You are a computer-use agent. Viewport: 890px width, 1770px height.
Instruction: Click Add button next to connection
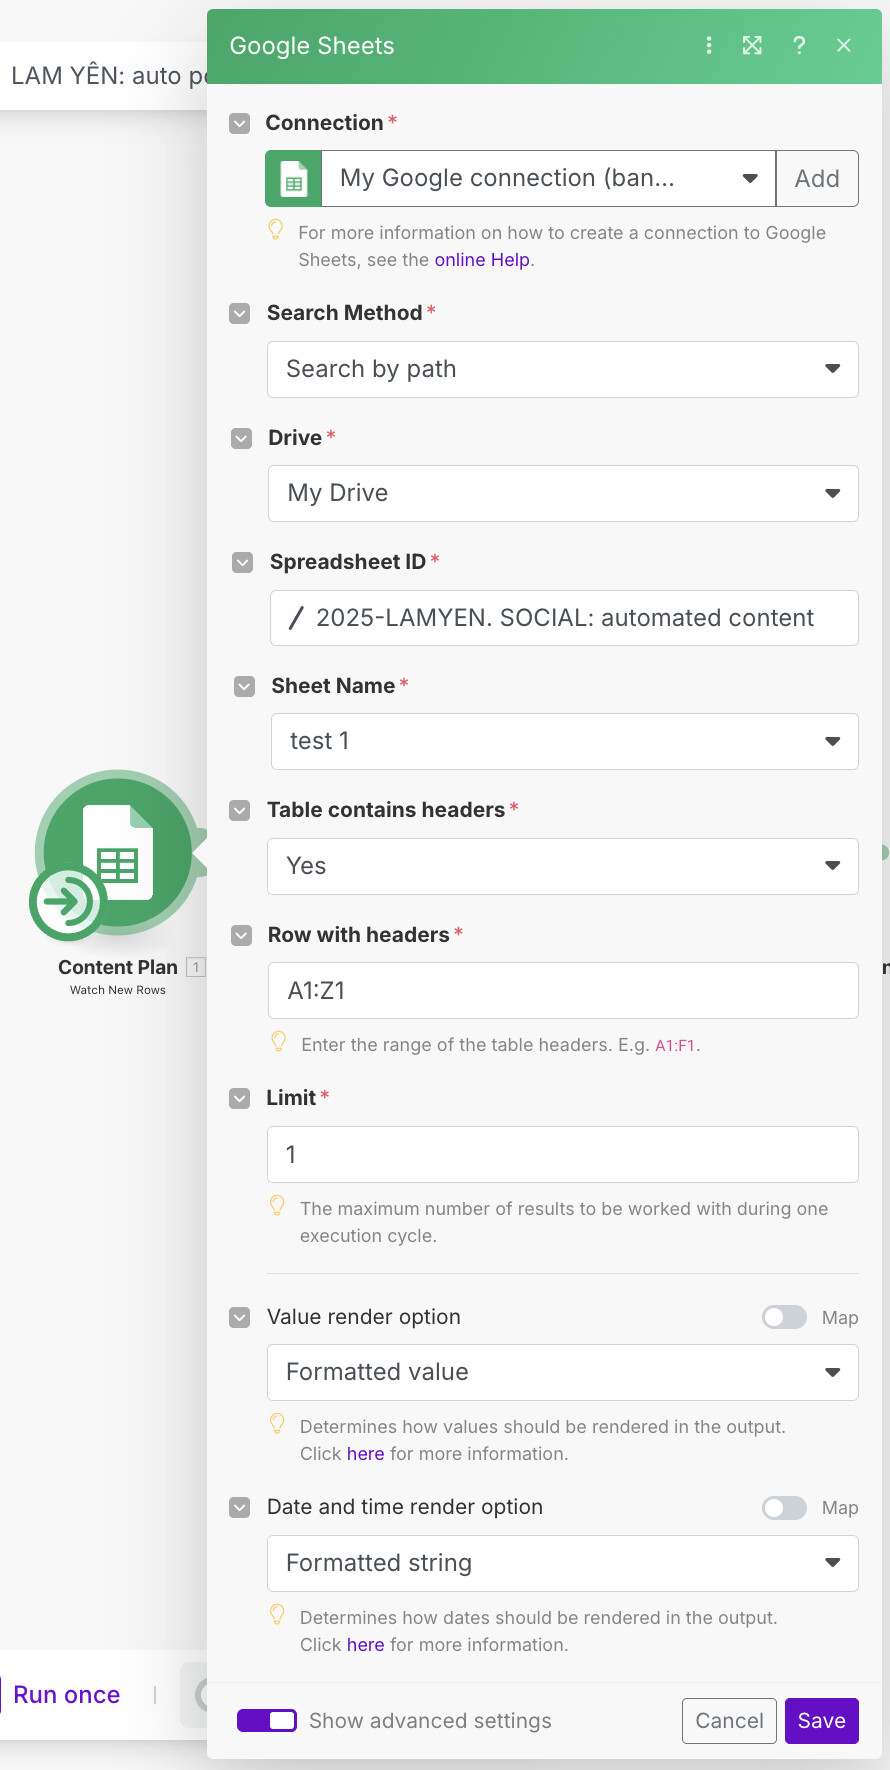[x=817, y=179]
